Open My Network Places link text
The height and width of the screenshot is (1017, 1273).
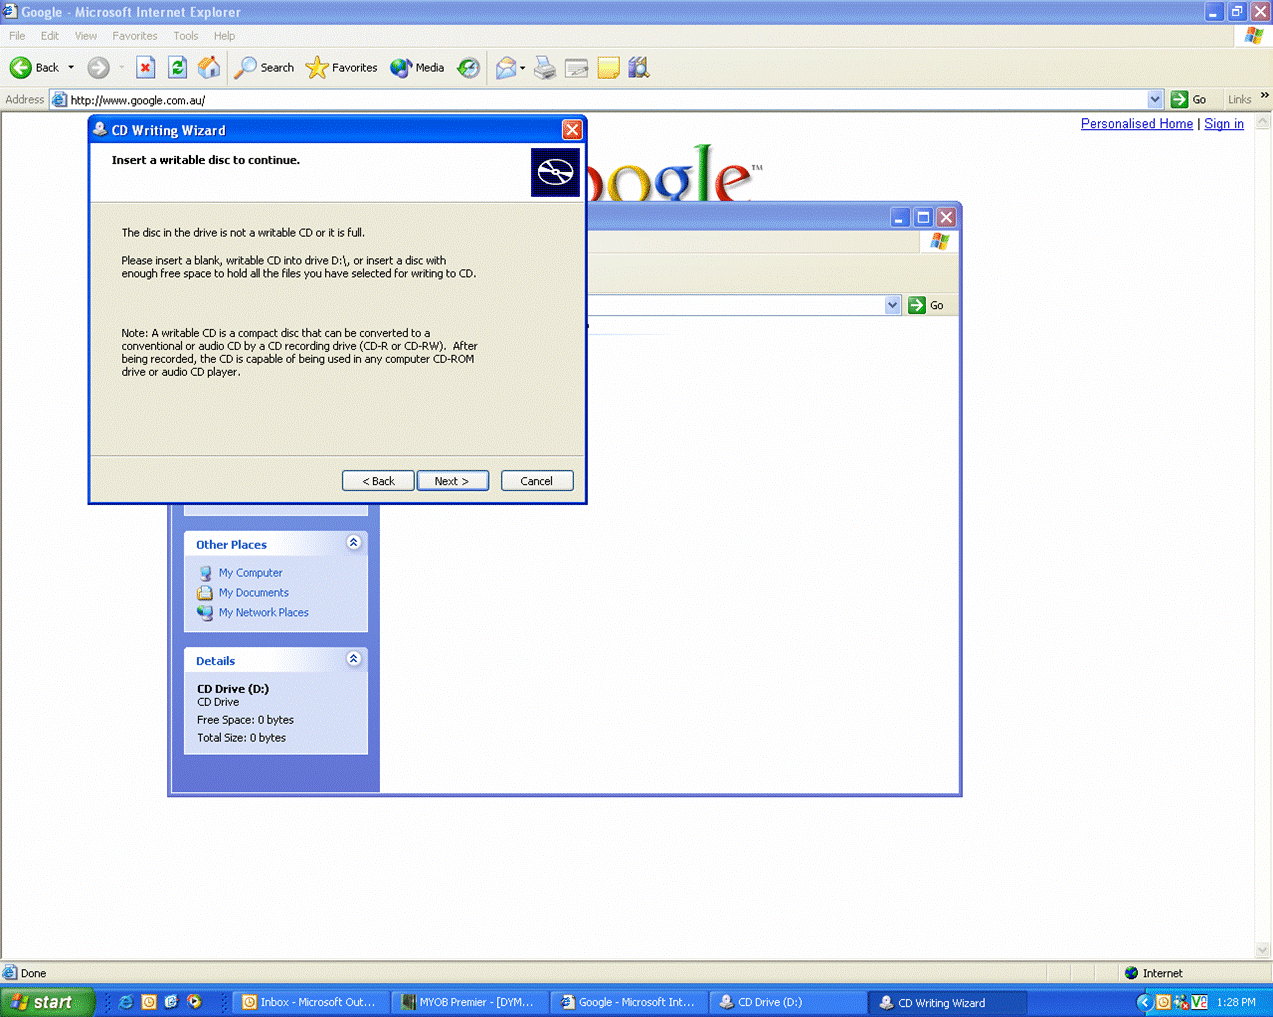pyautogui.click(x=264, y=613)
